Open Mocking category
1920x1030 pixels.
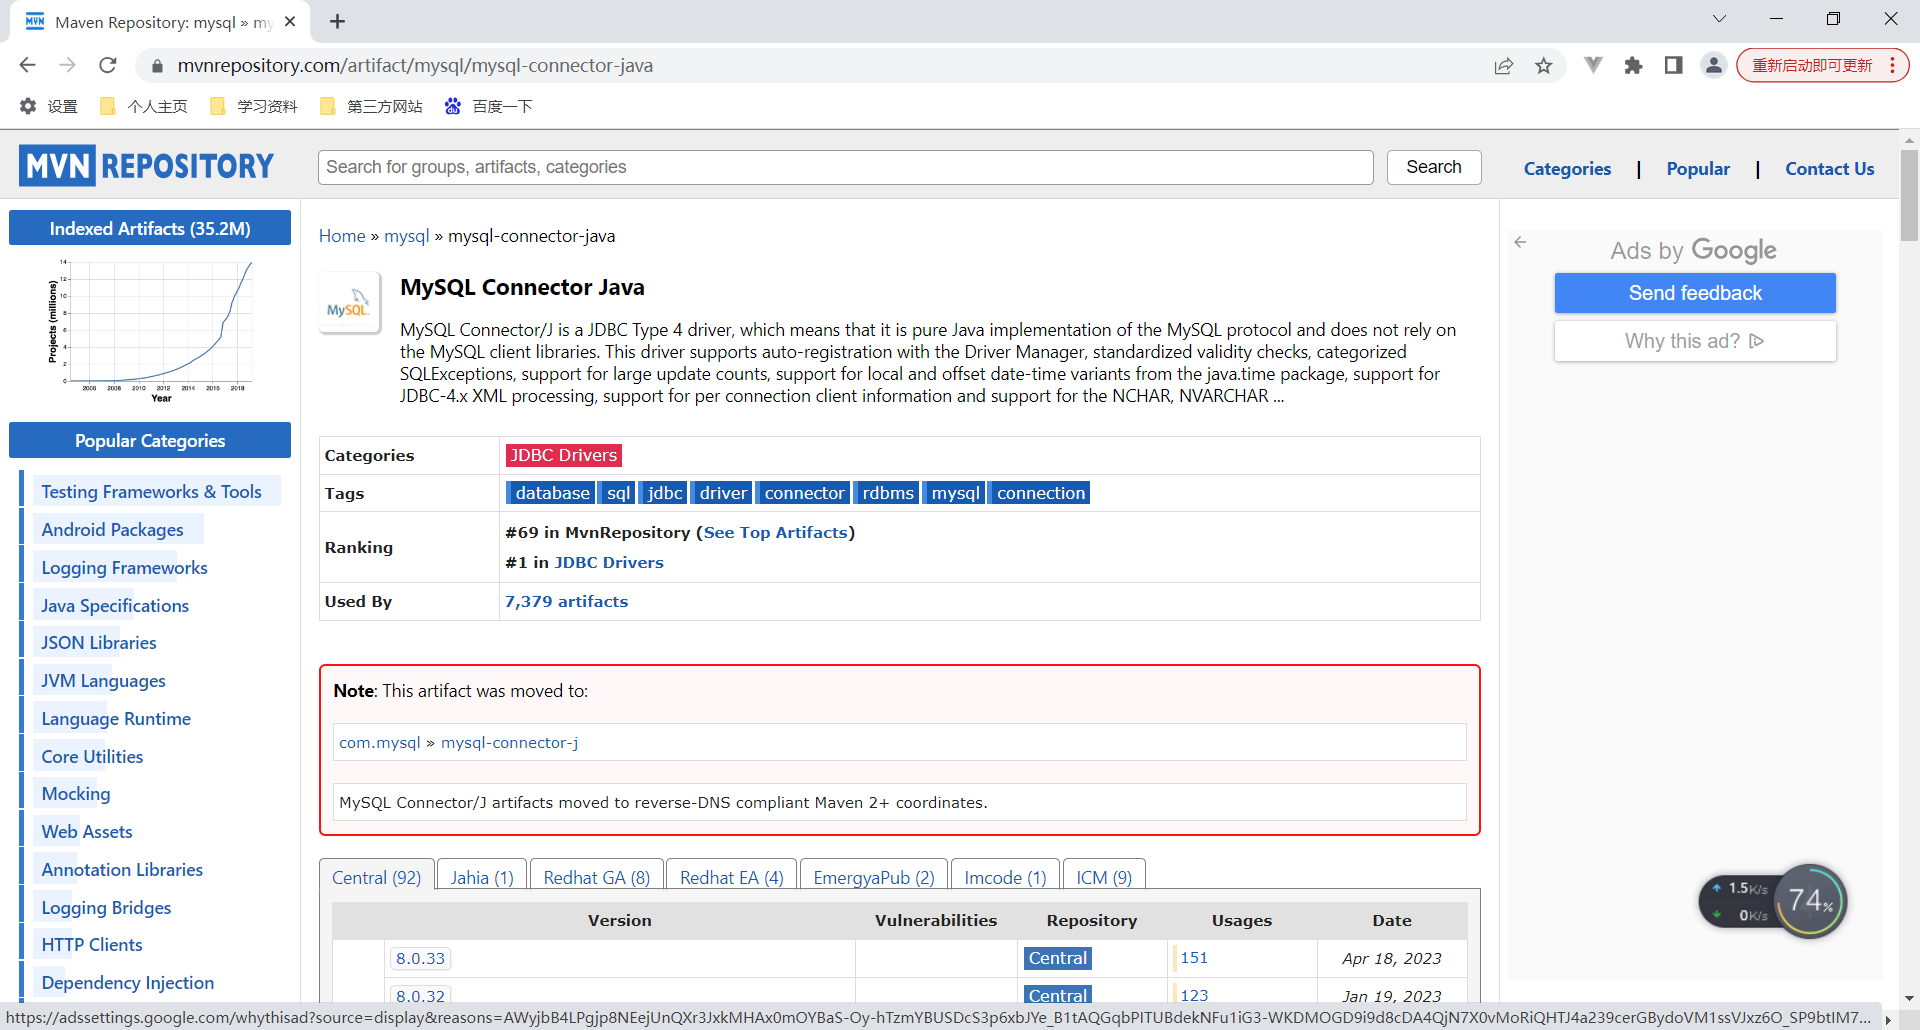click(x=76, y=793)
